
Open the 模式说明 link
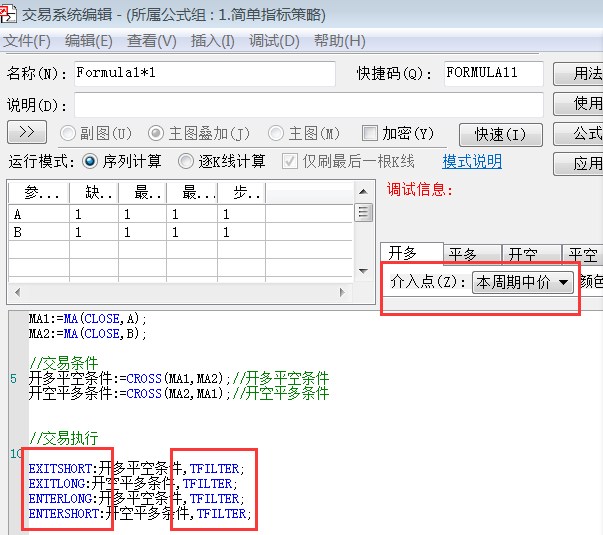point(472,162)
